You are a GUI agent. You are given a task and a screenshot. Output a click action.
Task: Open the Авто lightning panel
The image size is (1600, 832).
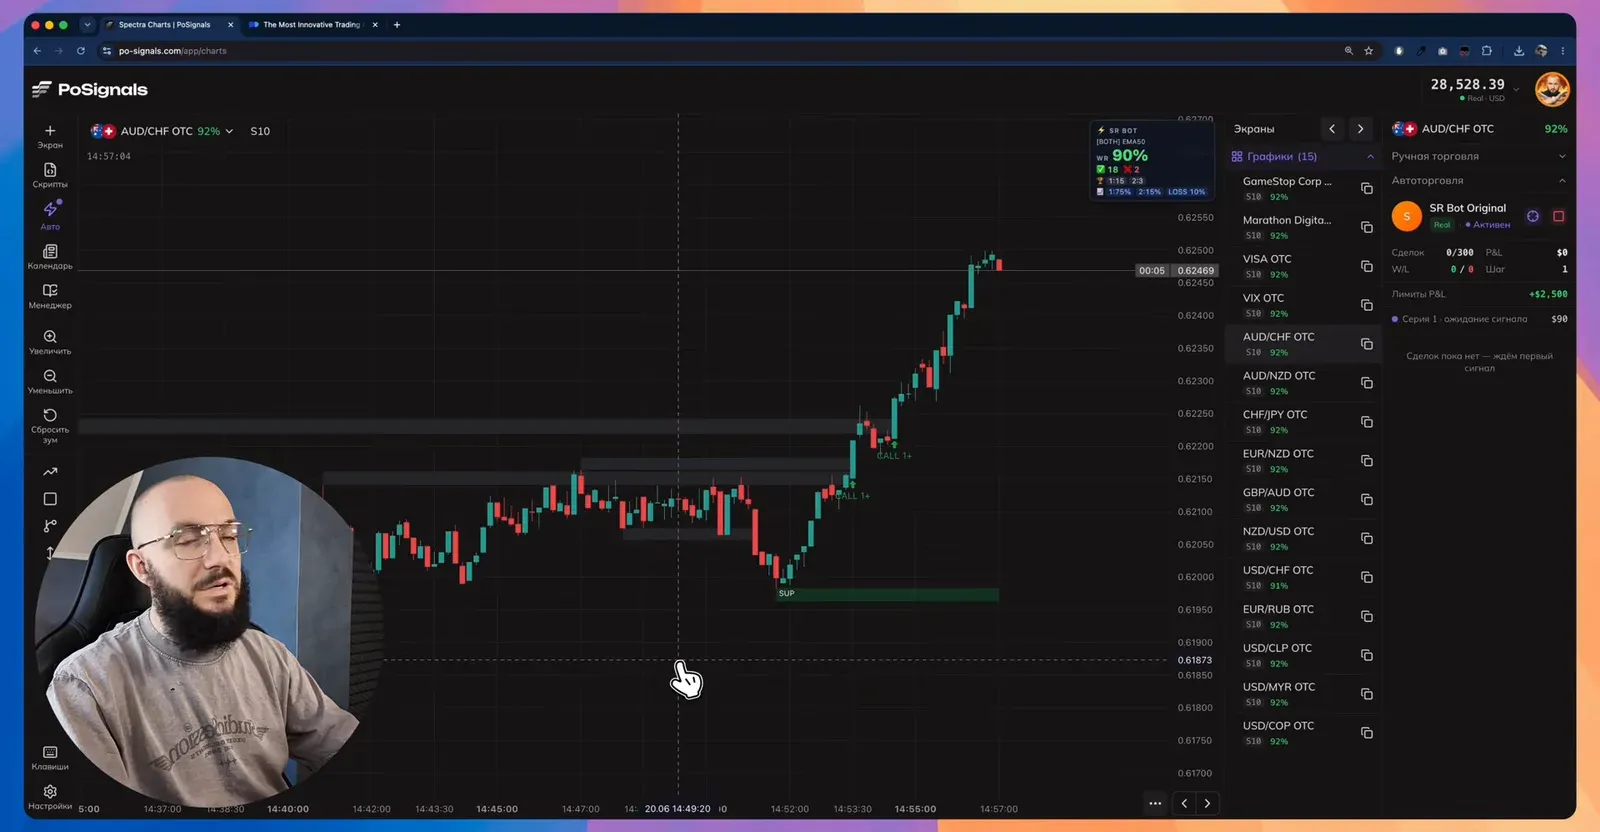point(50,214)
